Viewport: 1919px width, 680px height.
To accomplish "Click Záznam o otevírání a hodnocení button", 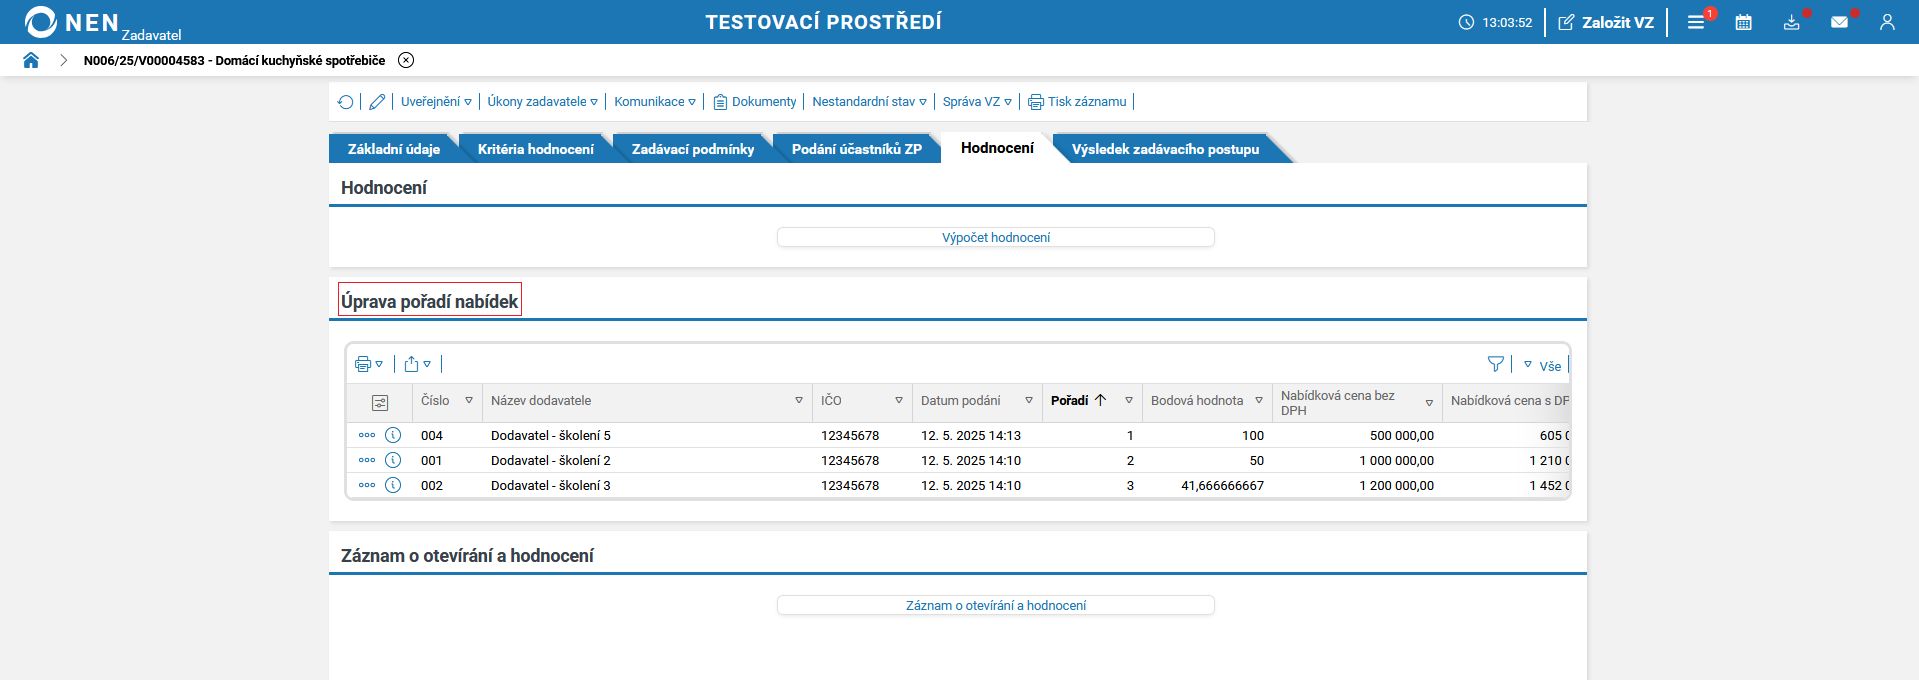I will tap(996, 605).
